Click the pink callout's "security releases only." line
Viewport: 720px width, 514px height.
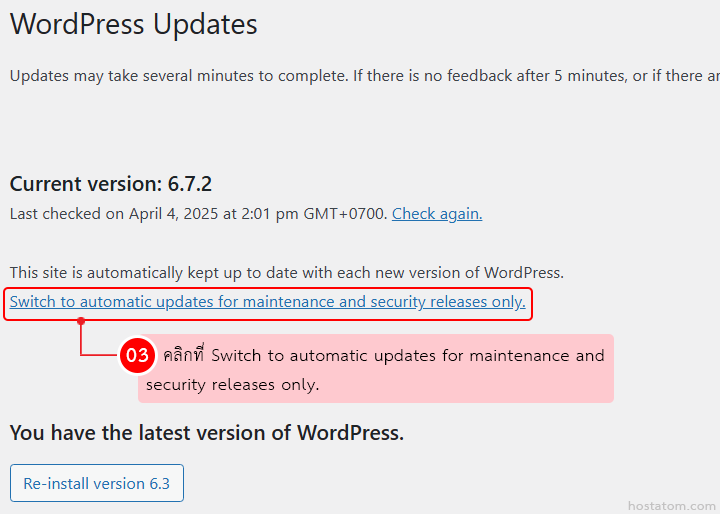[232, 384]
